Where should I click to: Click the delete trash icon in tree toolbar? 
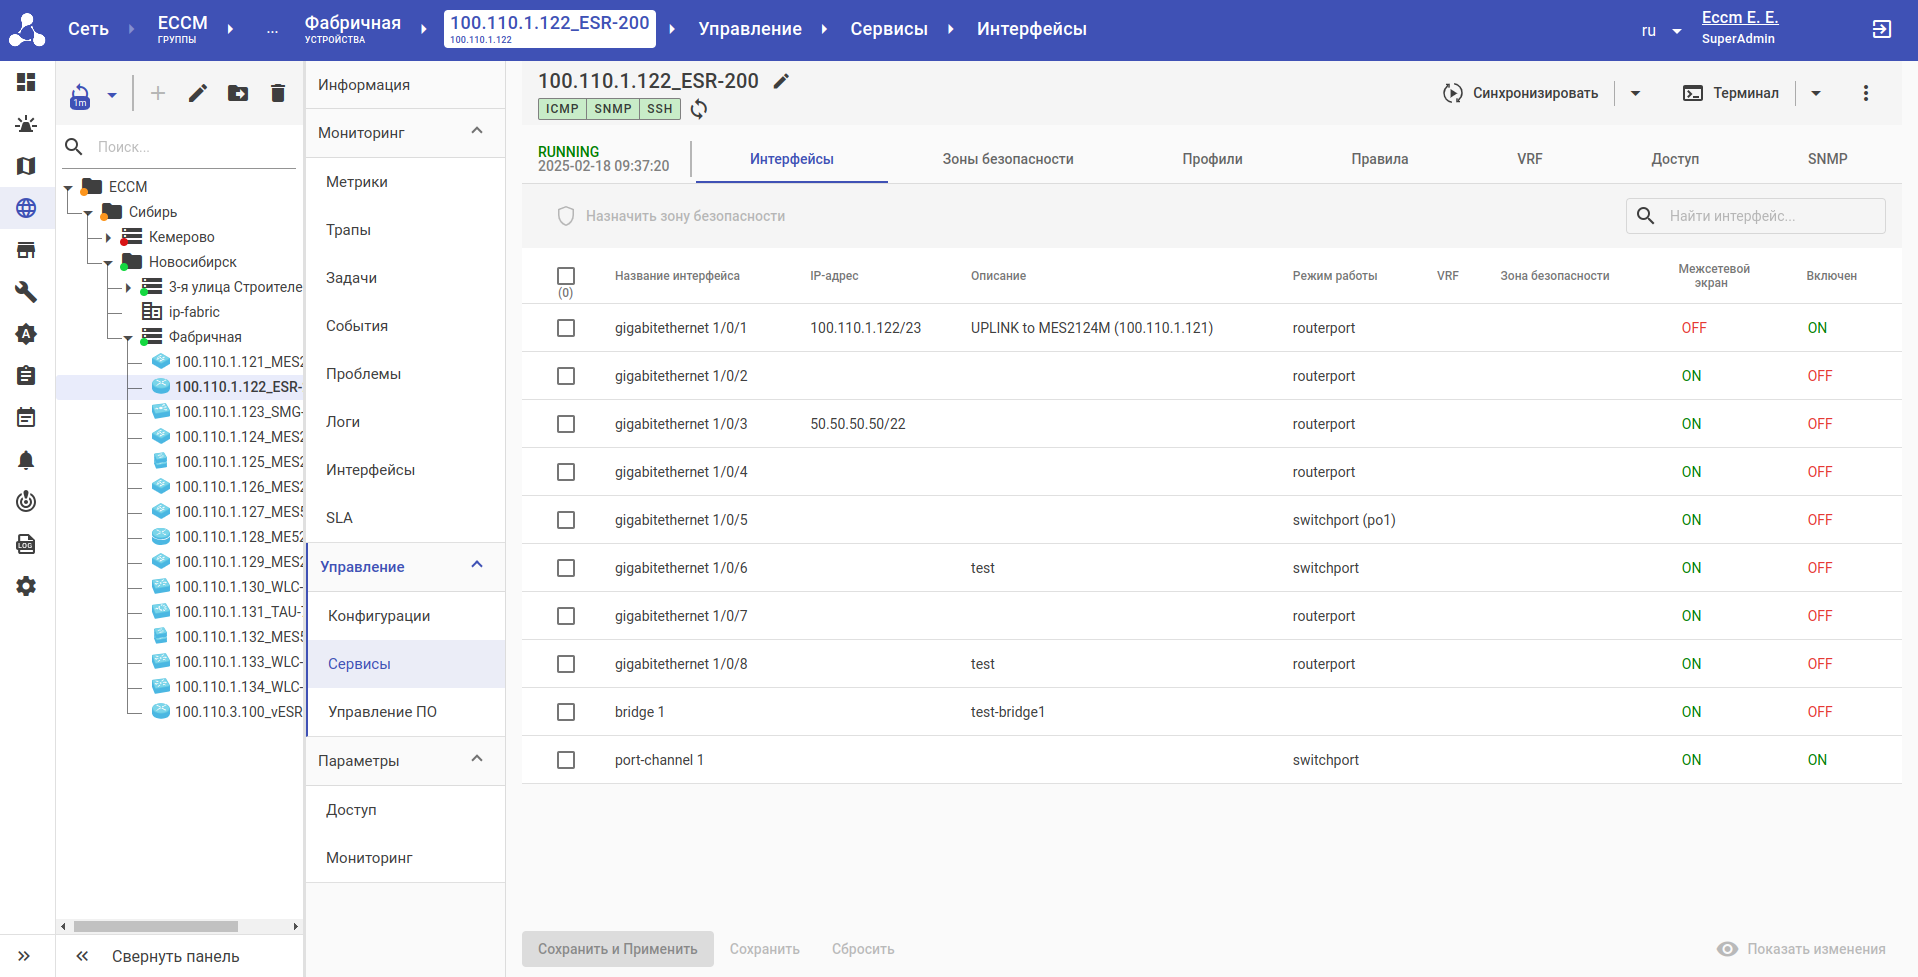(x=278, y=93)
